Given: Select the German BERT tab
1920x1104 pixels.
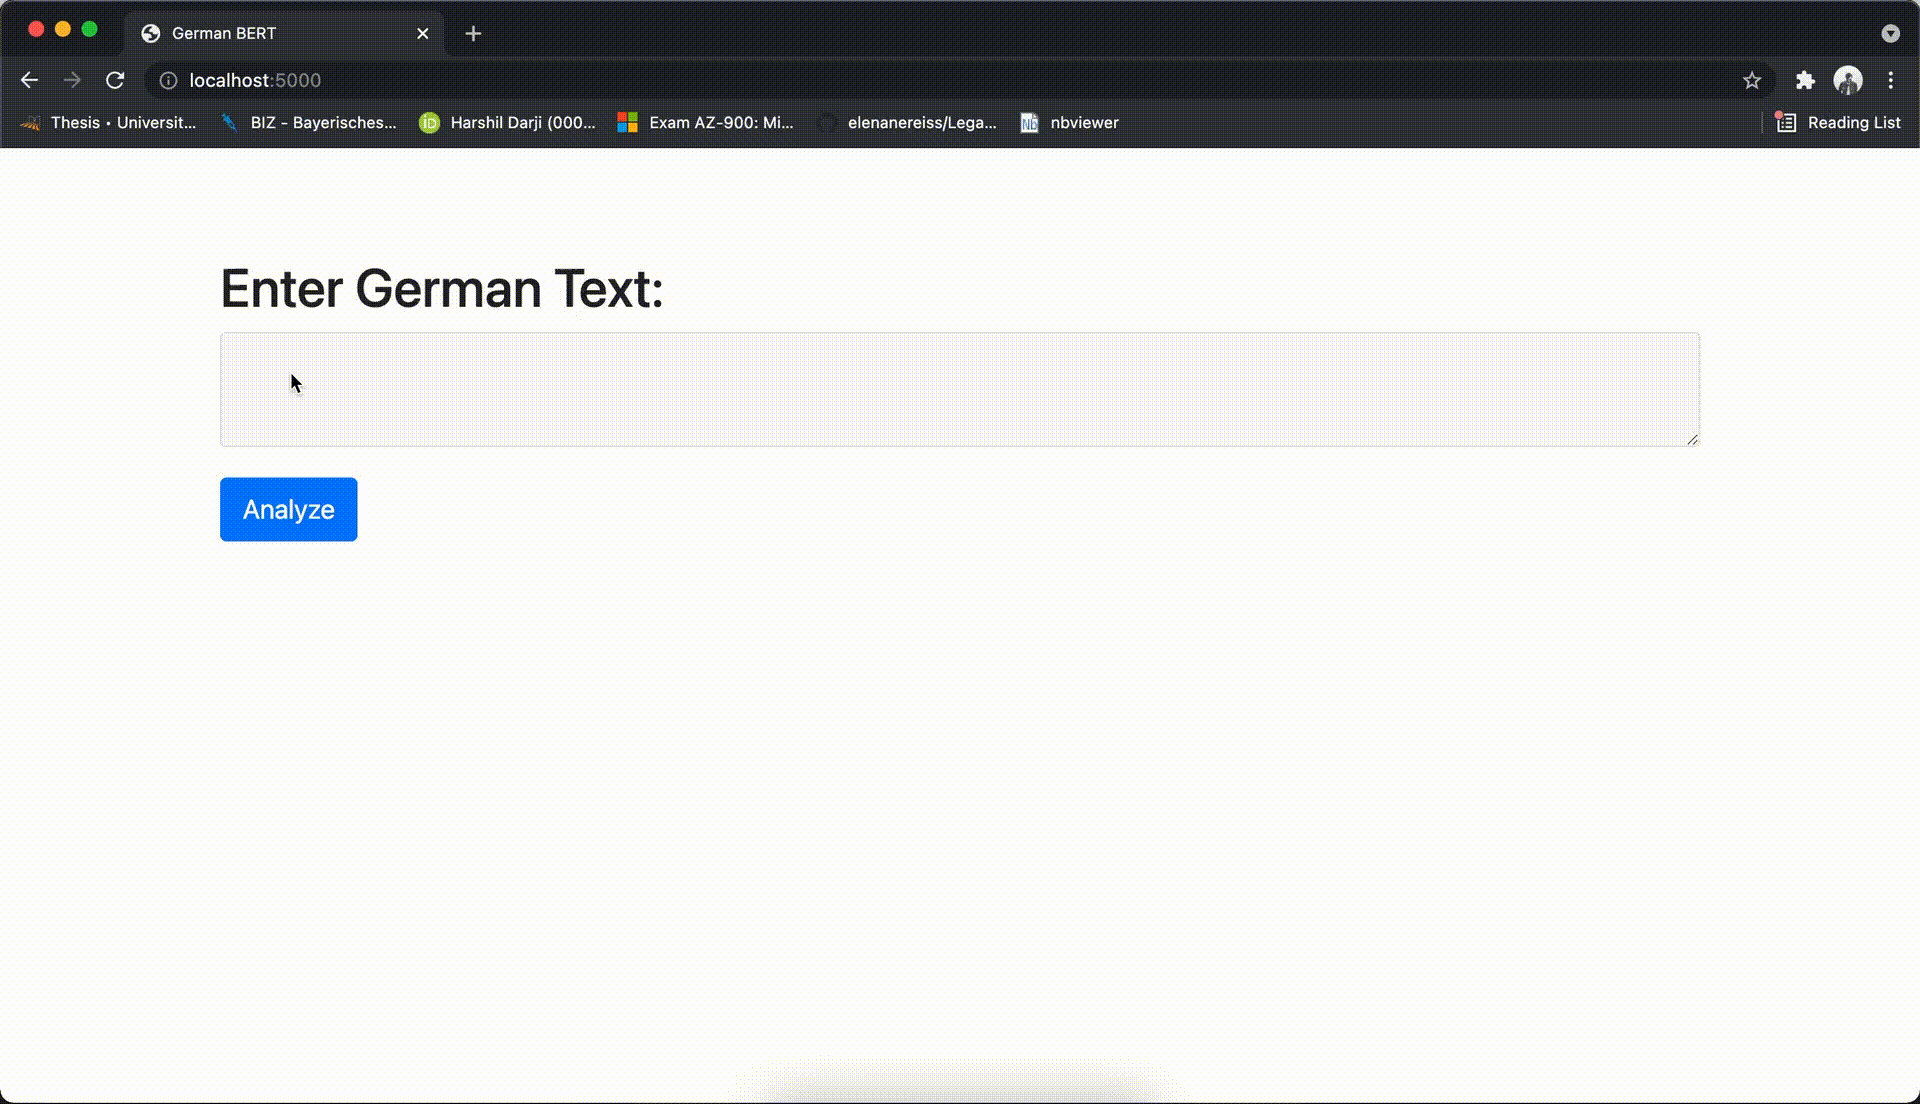Looking at the screenshot, I should coord(260,33).
